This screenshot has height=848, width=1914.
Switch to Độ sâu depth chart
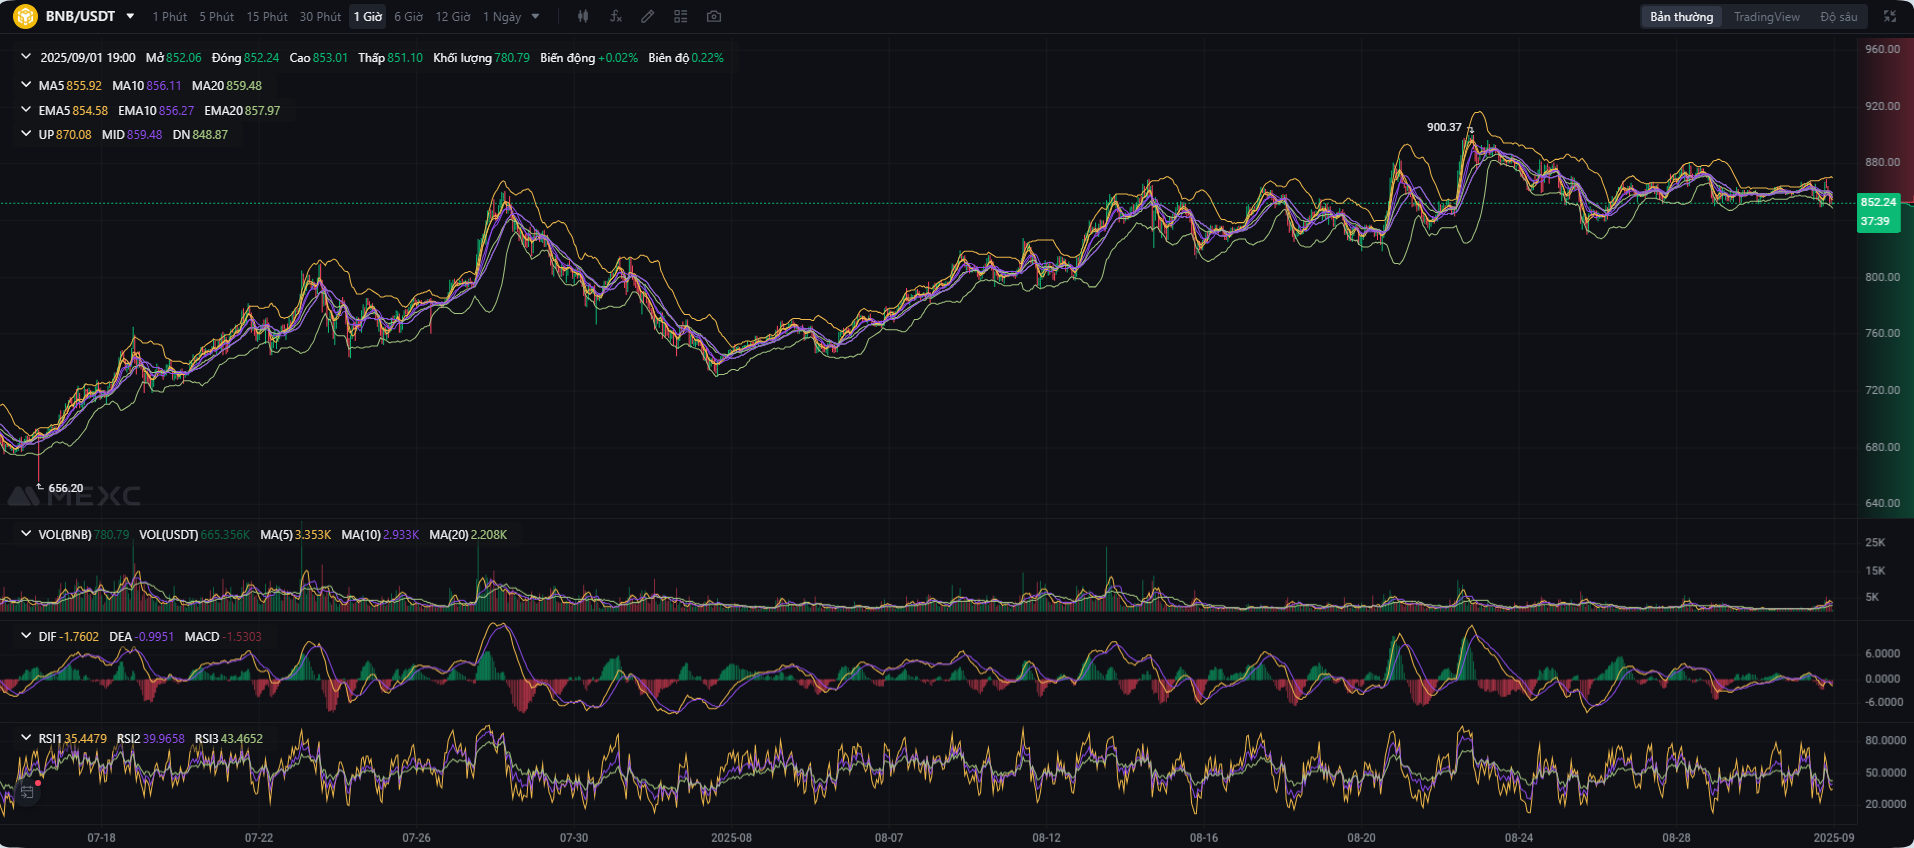point(1839,17)
